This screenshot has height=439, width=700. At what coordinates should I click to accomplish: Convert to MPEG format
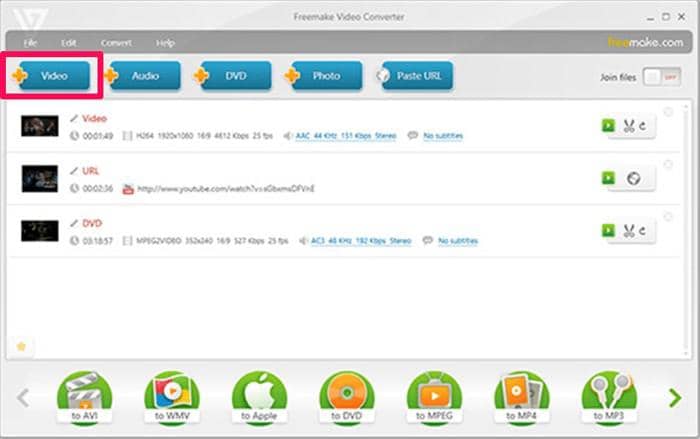point(434,397)
